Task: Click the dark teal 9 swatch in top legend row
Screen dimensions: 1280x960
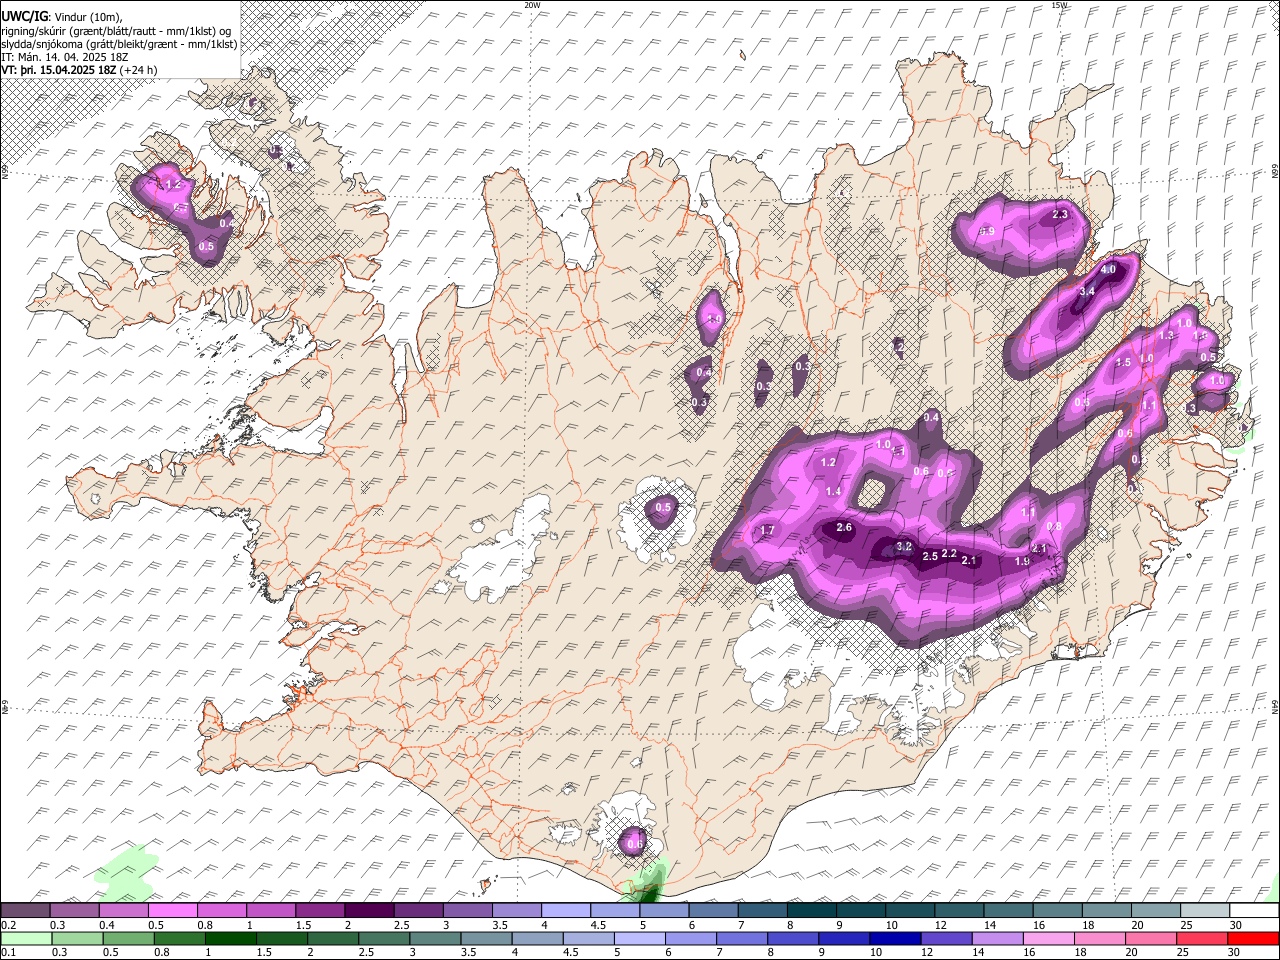Action: (x=812, y=910)
